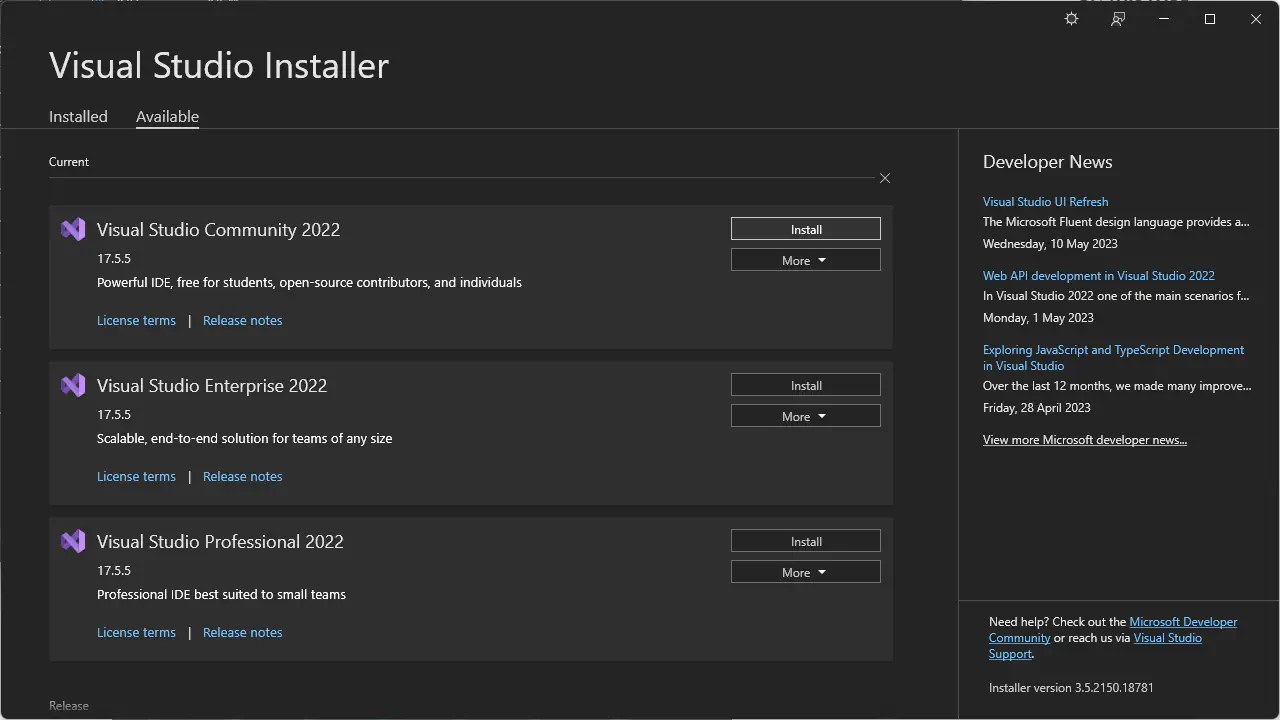The image size is (1280, 720).
Task: Click the Visual Studio Community 2022 title
Action: coord(218,229)
